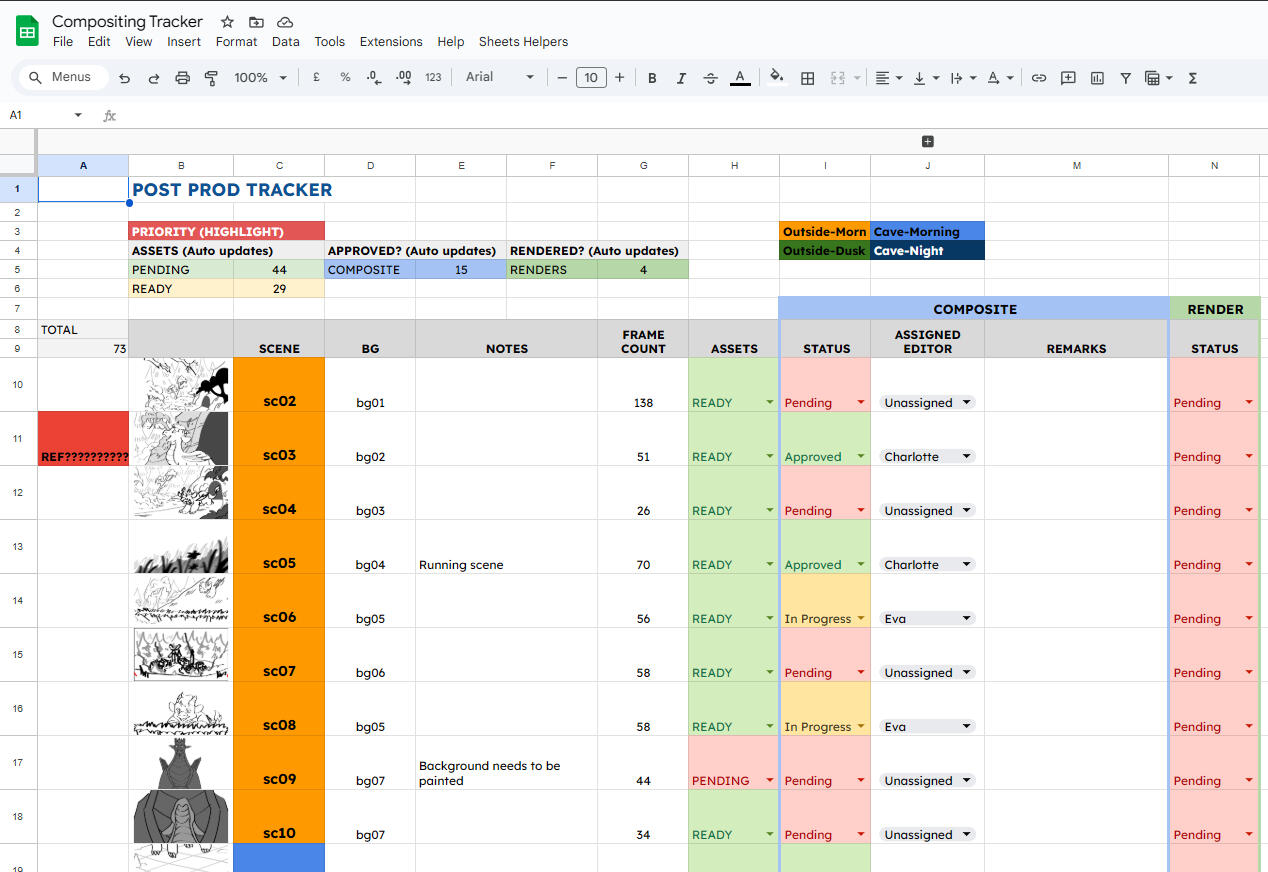The height and width of the screenshot is (872, 1268).
Task: Star the Compositing Tracker document
Action: (228, 22)
